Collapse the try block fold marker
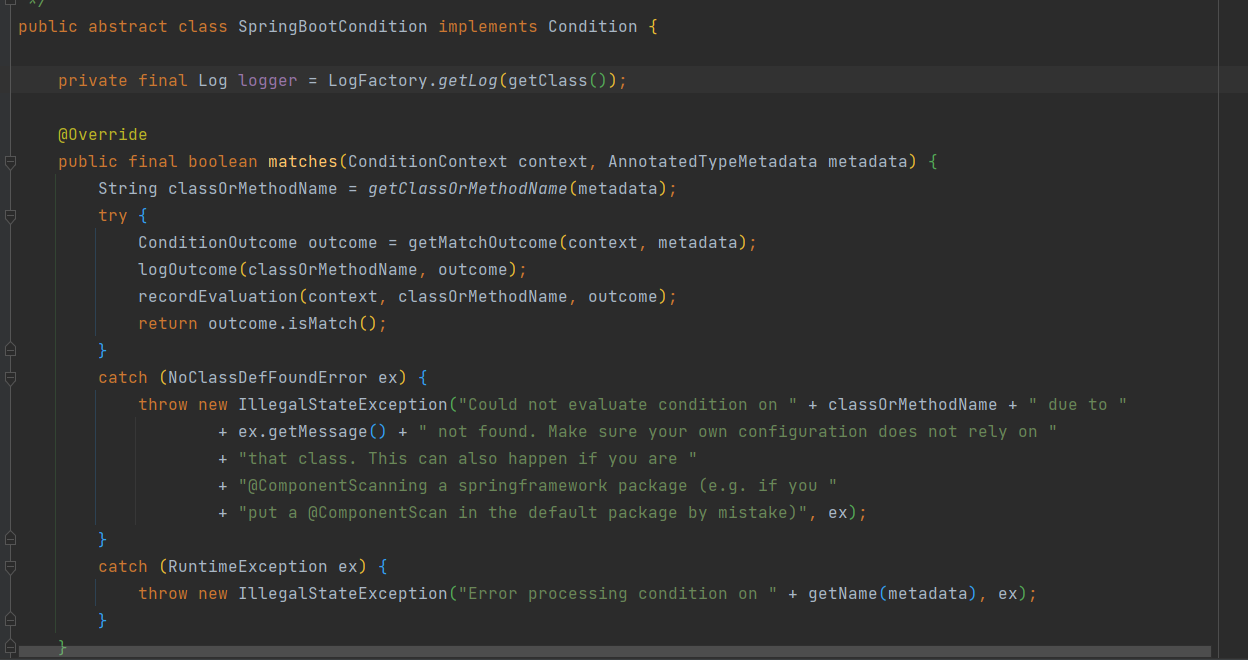 tap(10, 216)
